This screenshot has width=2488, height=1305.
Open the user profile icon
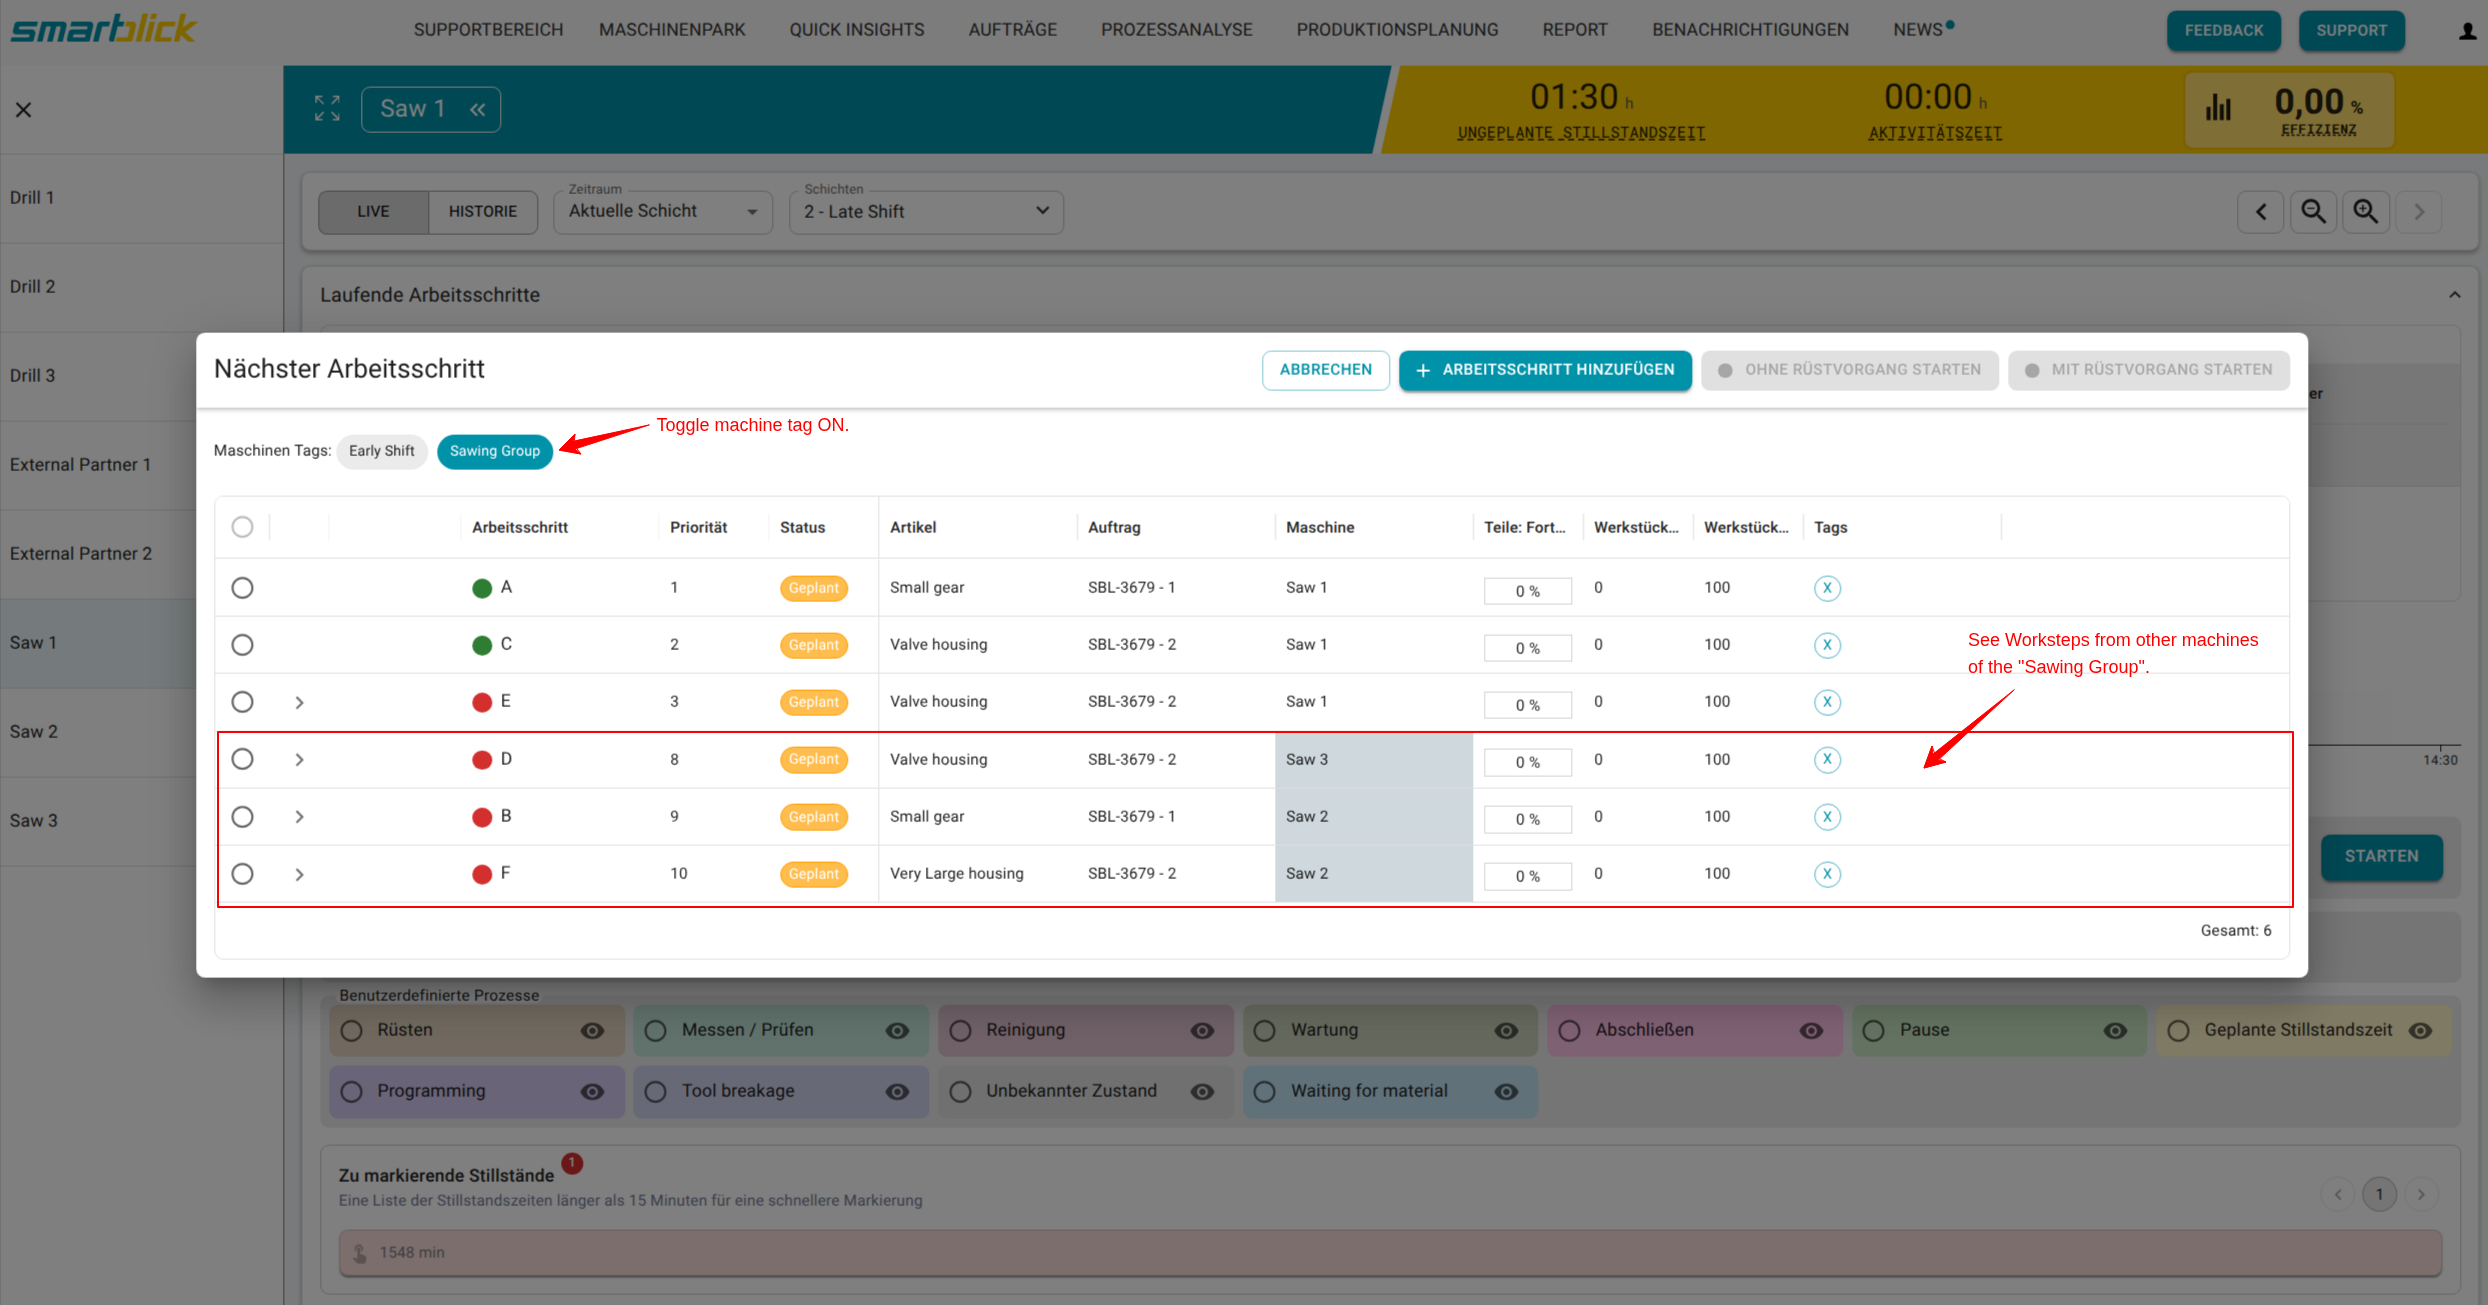click(x=2467, y=31)
